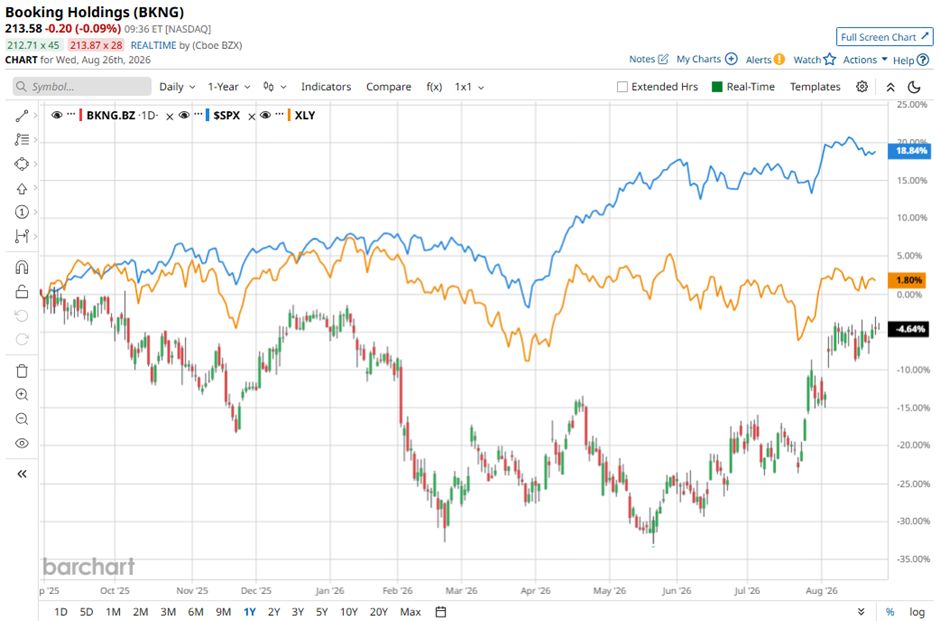
Task: Toggle the Real-Time green checkbox
Action: pyautogui.click(x=717, y=87)
